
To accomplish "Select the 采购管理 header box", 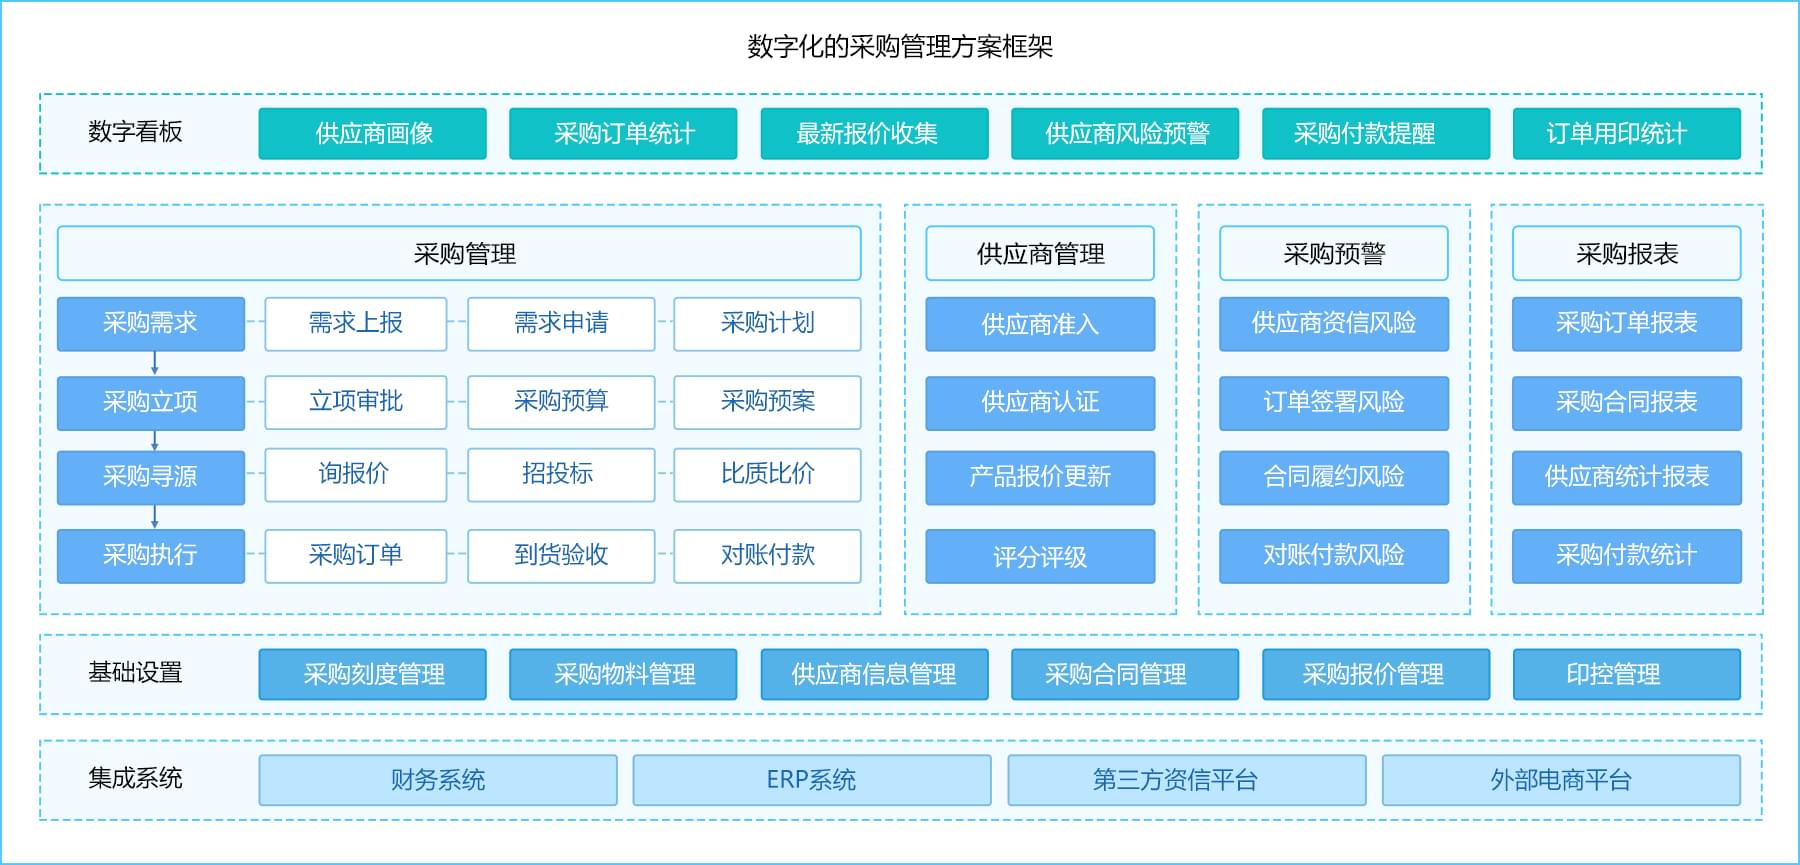I will point(459,253).
